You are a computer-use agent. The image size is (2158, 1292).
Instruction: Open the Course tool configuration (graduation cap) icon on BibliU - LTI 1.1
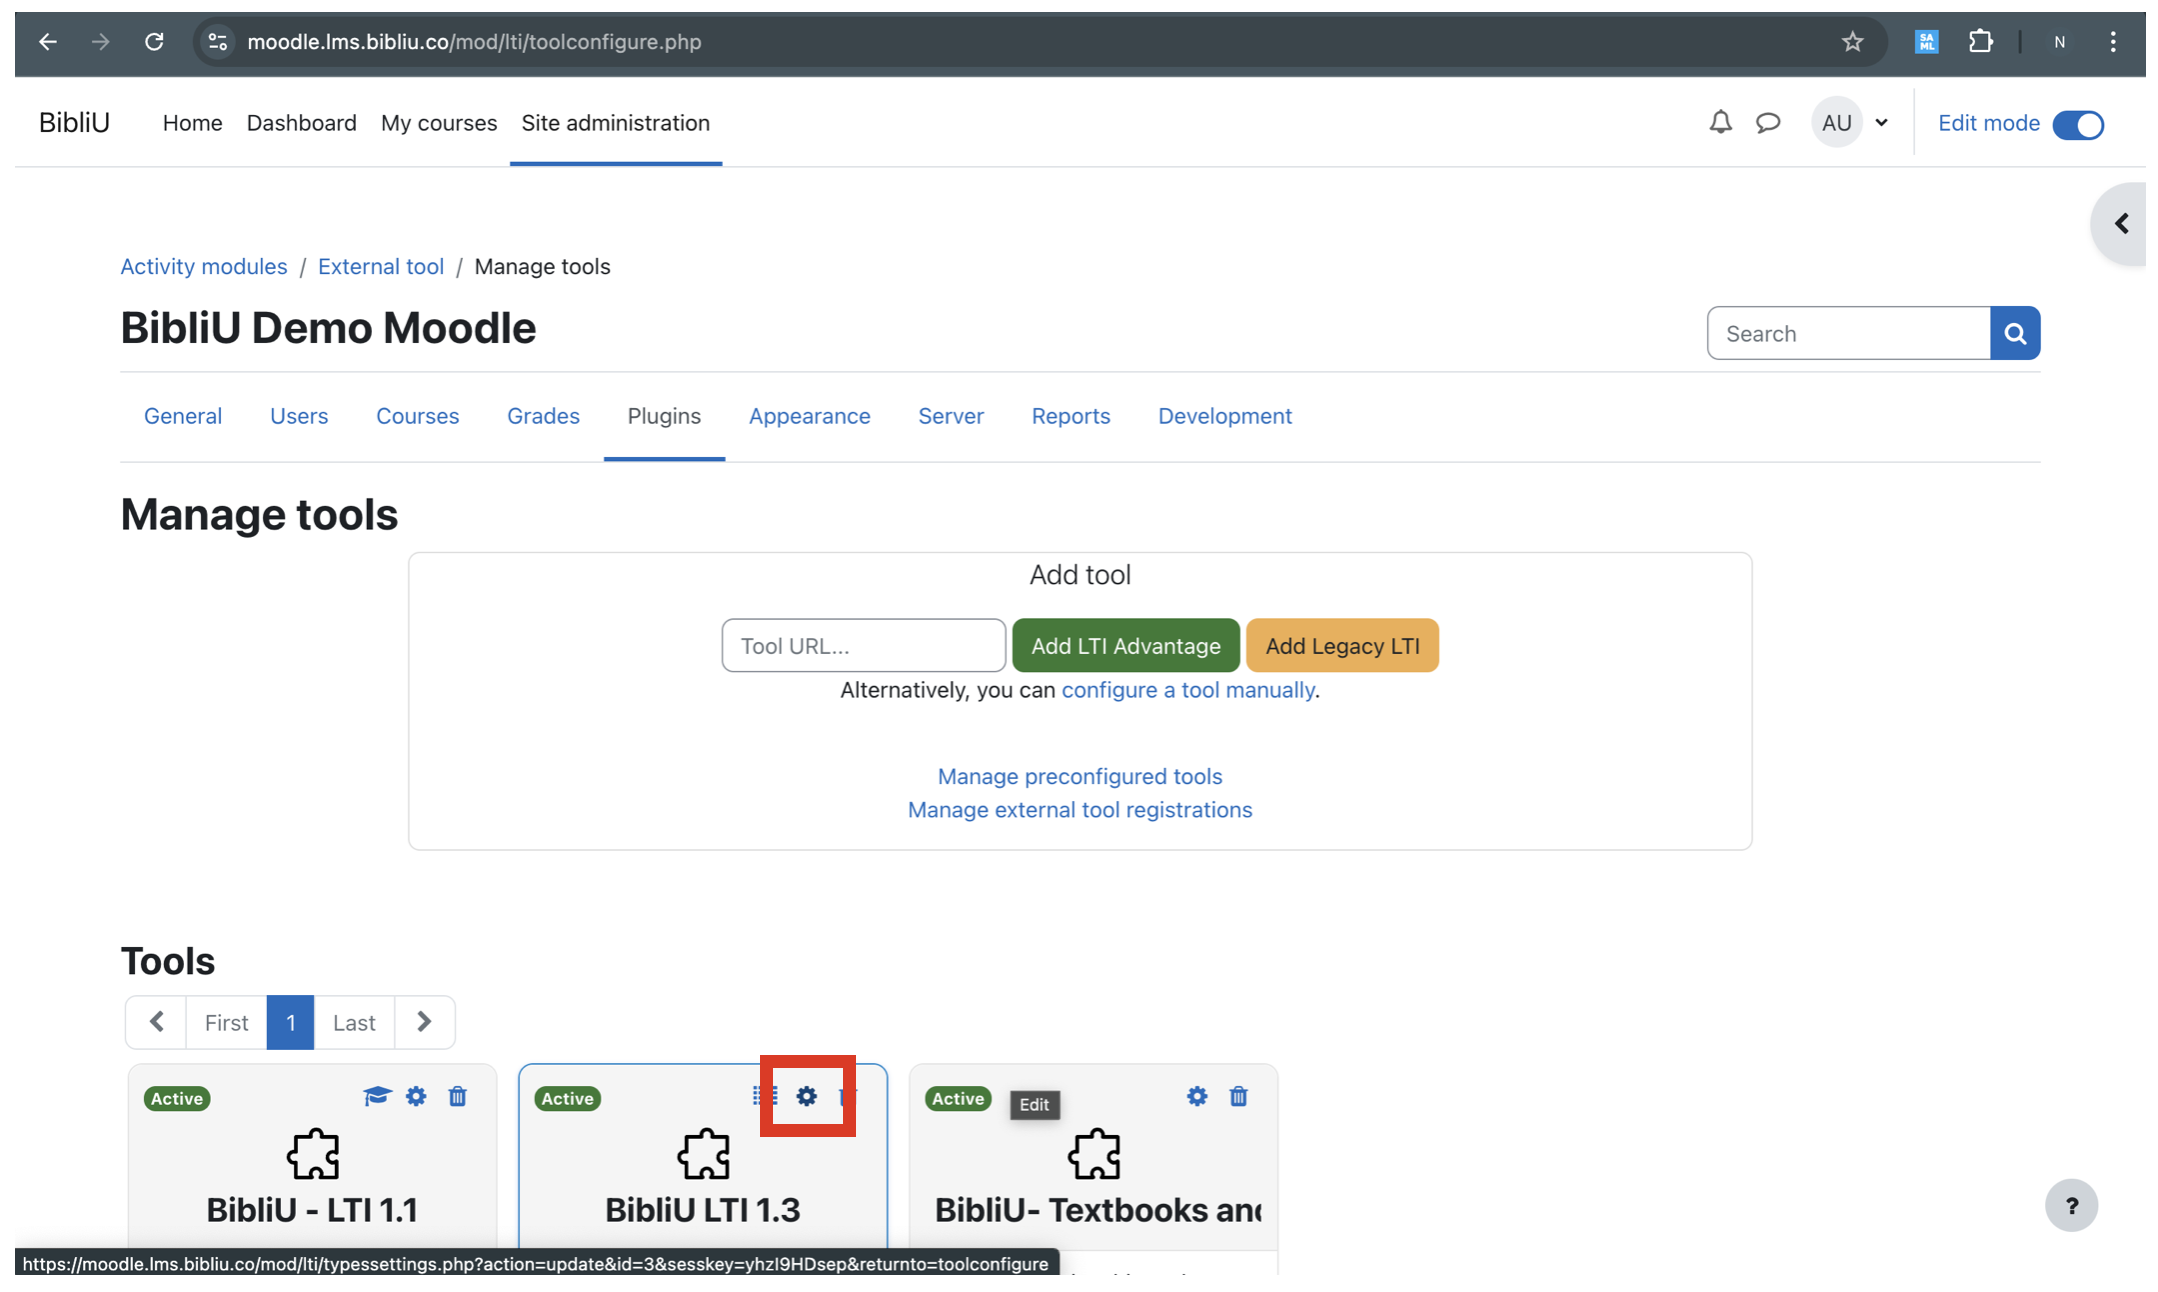[376, 1096]
